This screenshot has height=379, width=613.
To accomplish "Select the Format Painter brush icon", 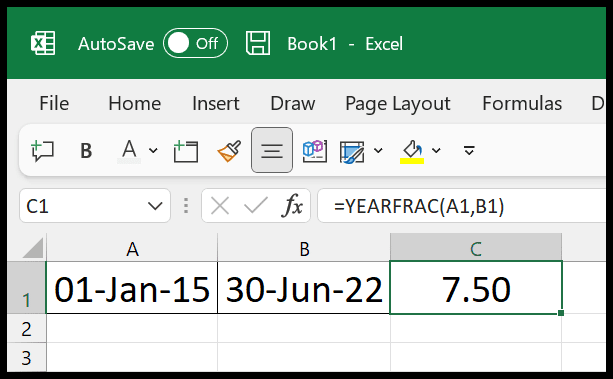I will click(229, 151).
